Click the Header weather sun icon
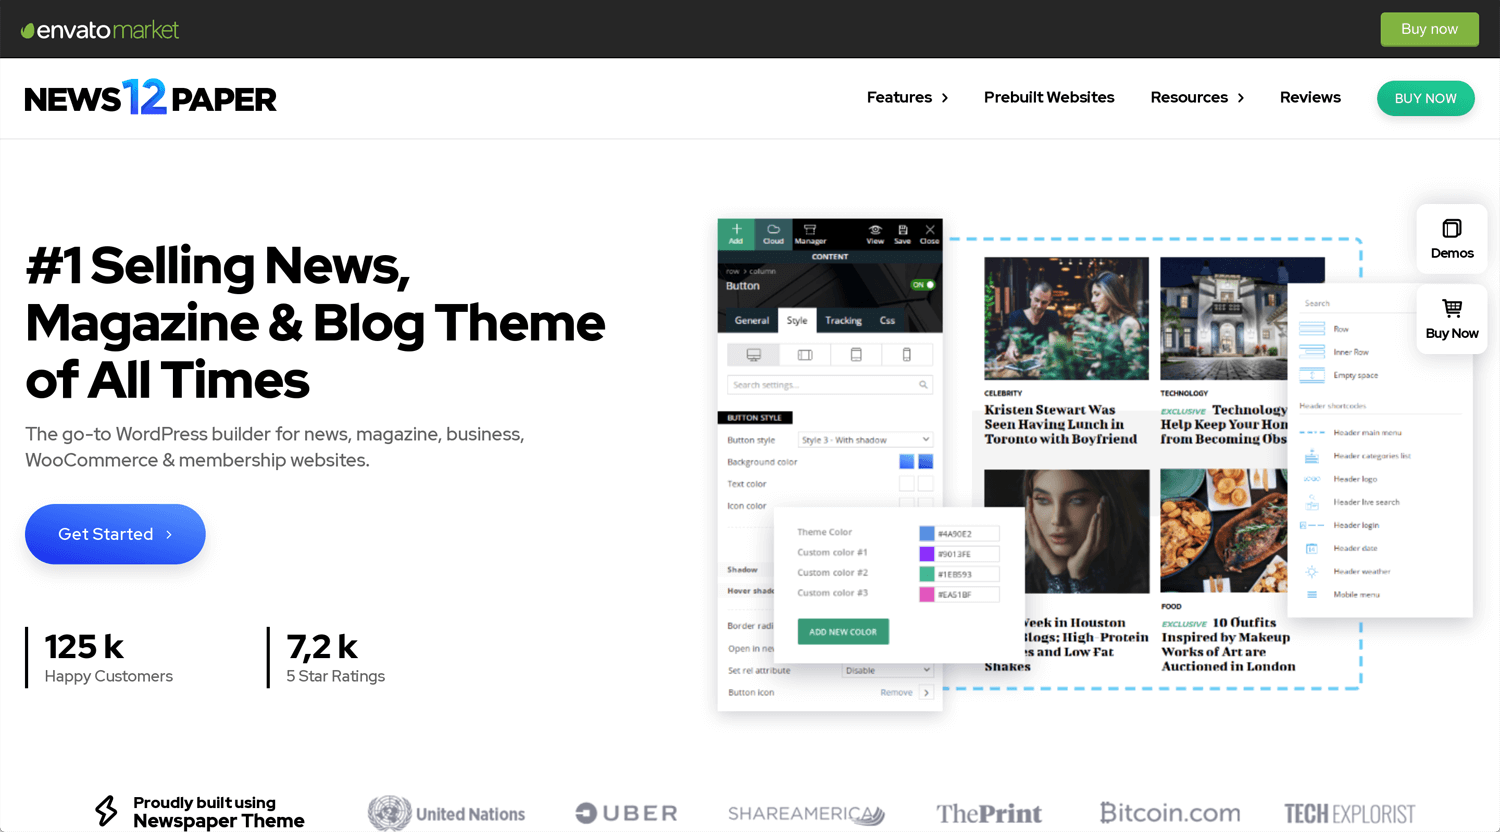The image size is (1500, 832). [1312, 571]
